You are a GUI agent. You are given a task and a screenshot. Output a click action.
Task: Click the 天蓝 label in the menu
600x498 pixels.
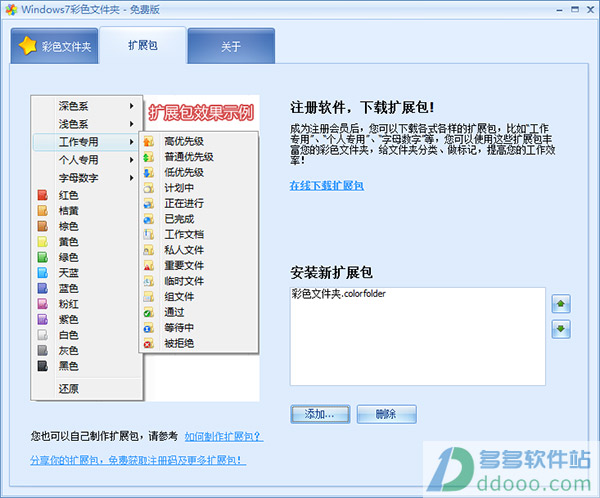click(68, 273)
